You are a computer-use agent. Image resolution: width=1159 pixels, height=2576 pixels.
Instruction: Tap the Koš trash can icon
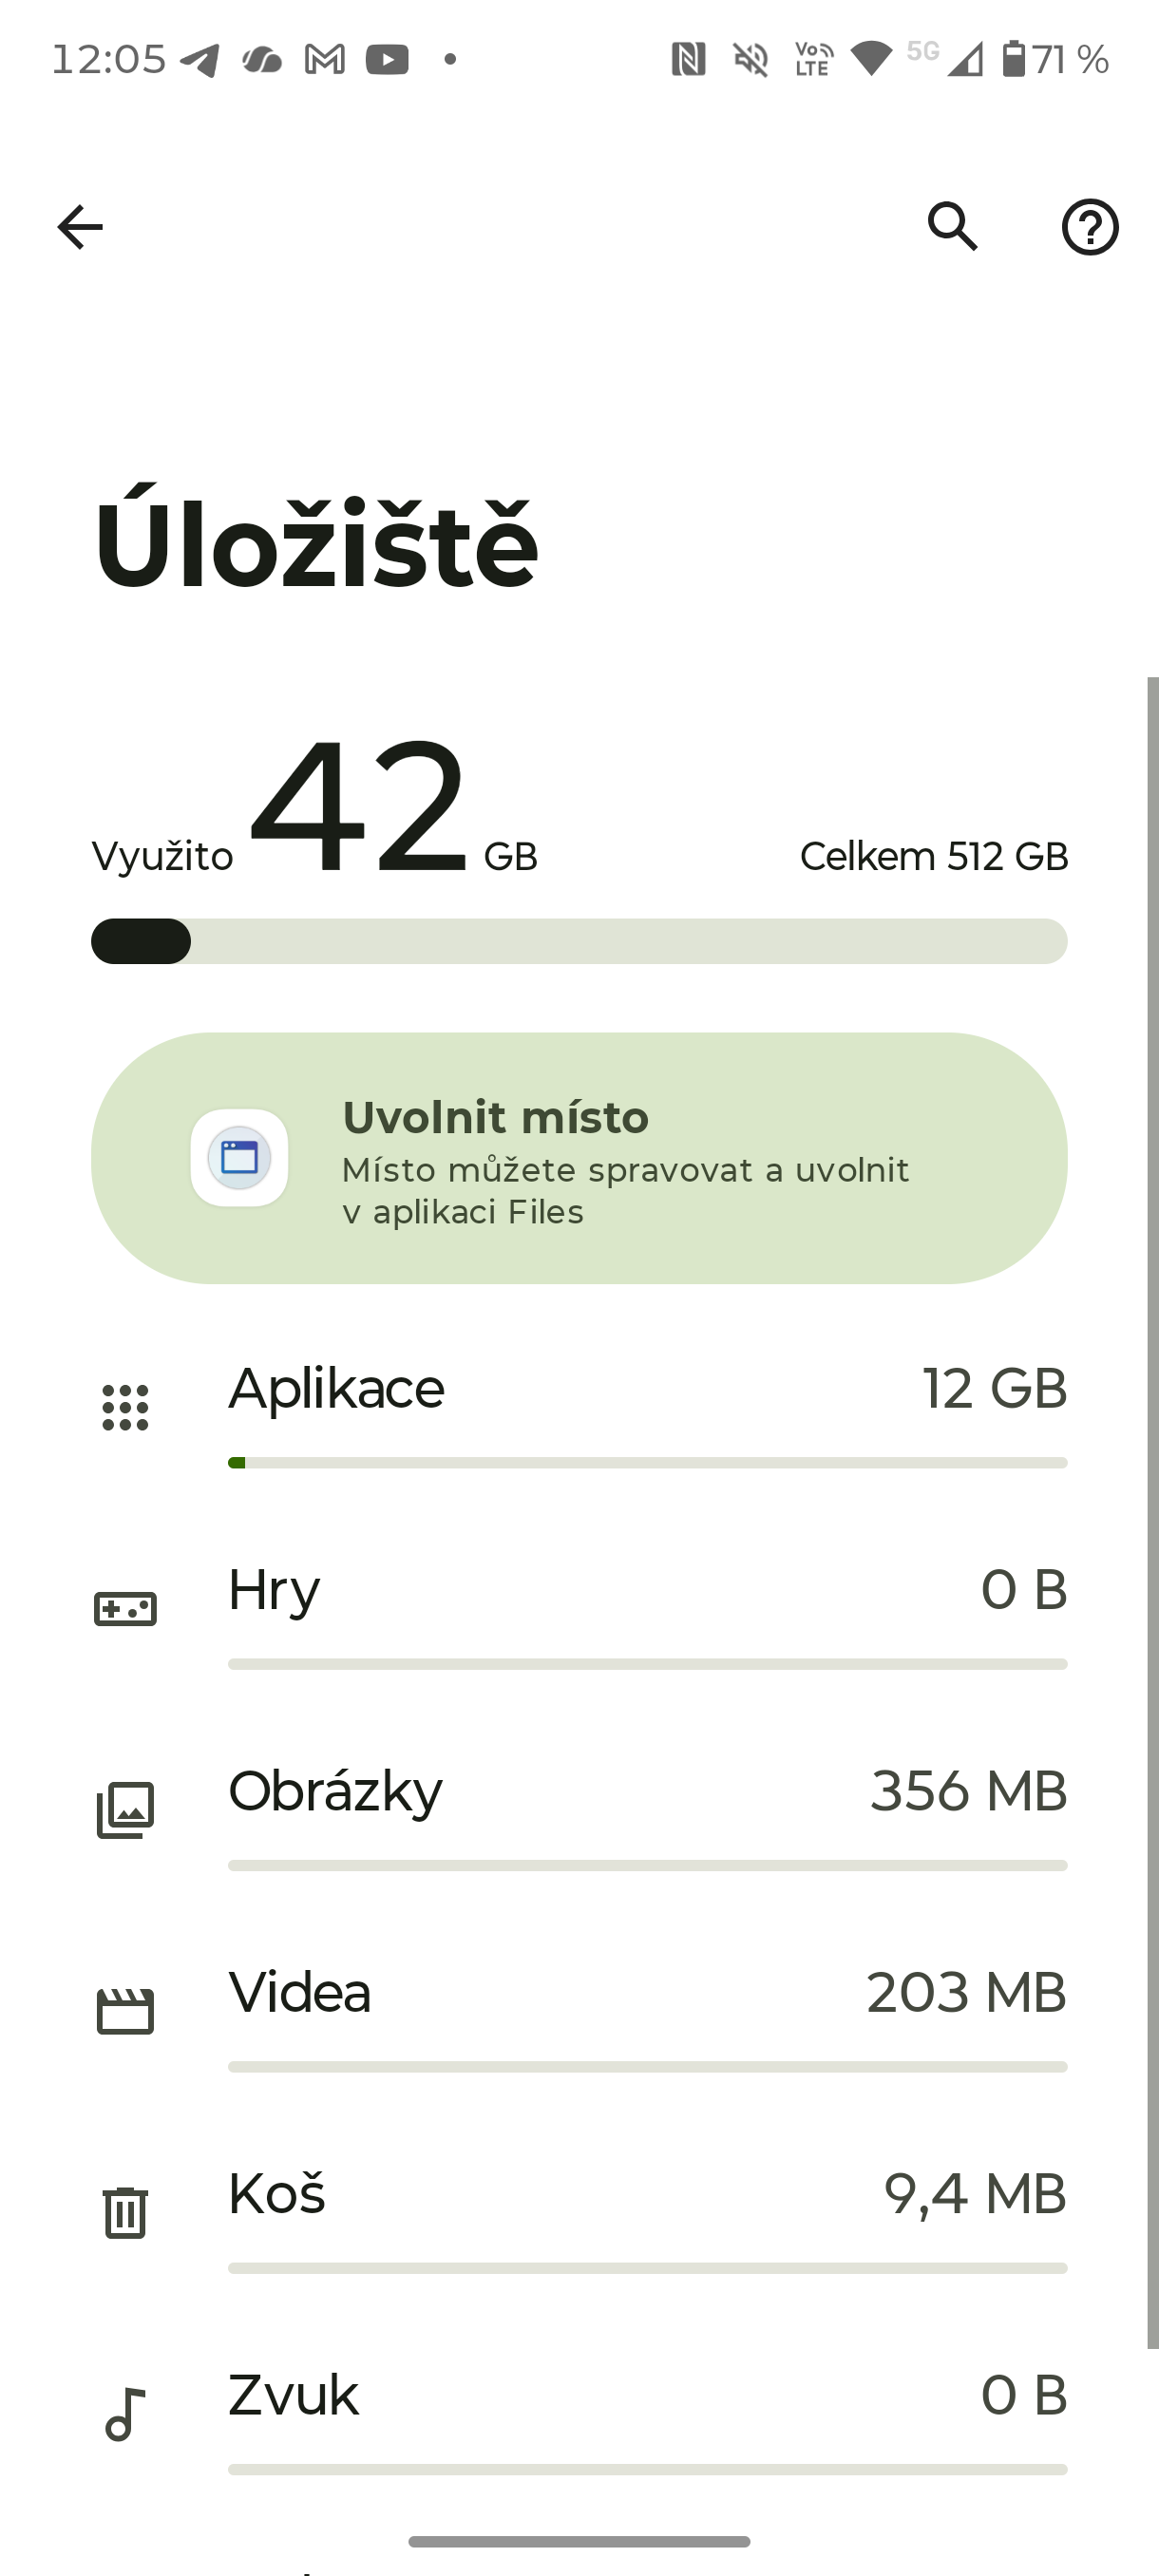click(125, 2212)
